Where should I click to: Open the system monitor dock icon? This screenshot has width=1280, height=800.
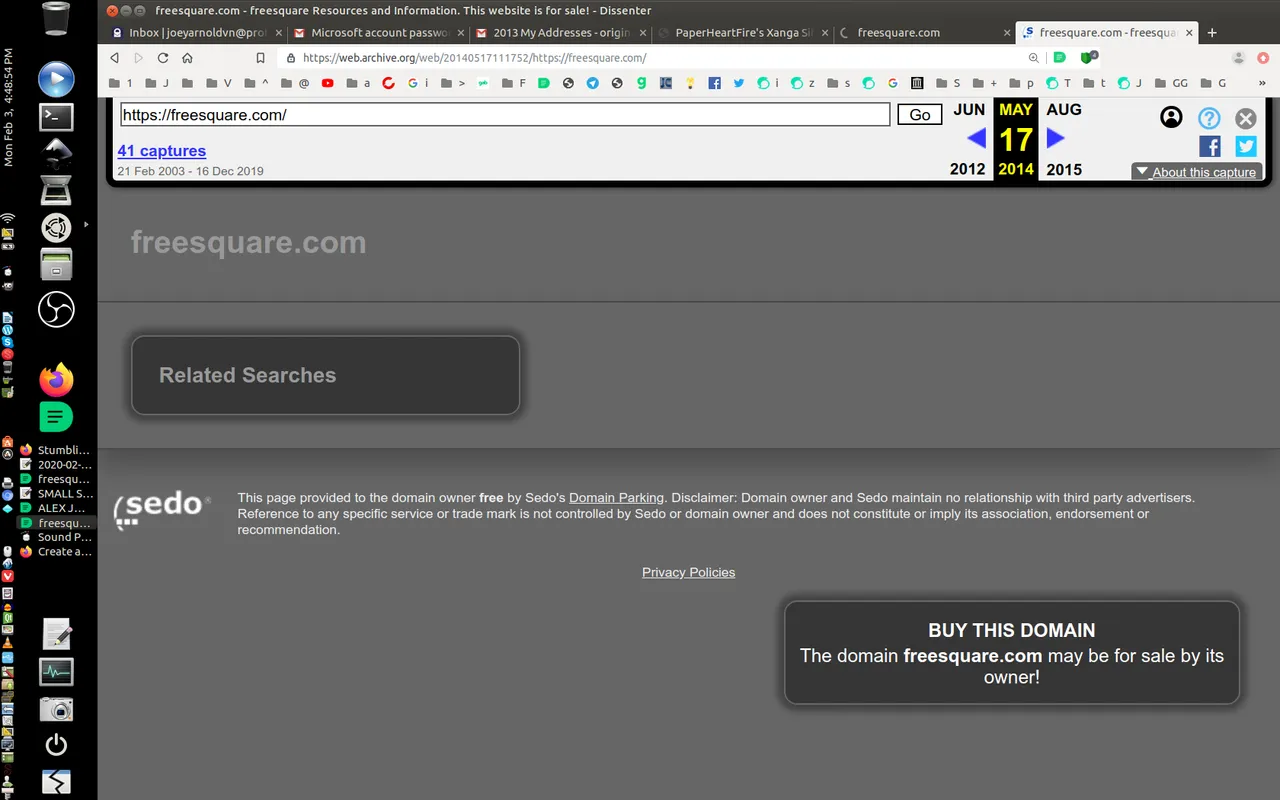coord(56,671)
